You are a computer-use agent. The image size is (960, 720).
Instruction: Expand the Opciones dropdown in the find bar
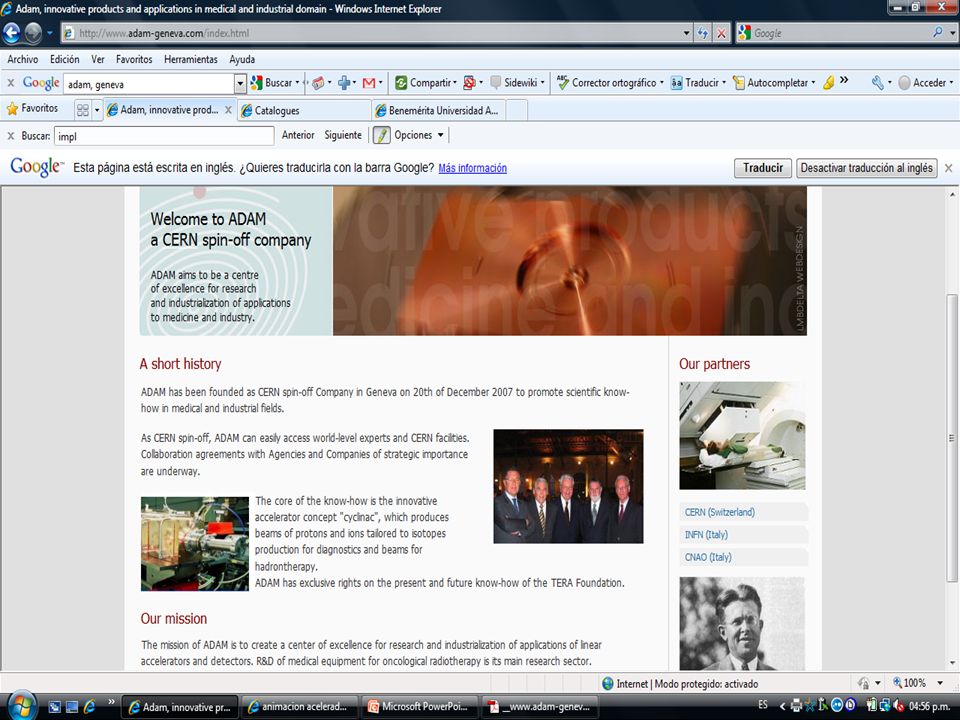pos(440,135)
